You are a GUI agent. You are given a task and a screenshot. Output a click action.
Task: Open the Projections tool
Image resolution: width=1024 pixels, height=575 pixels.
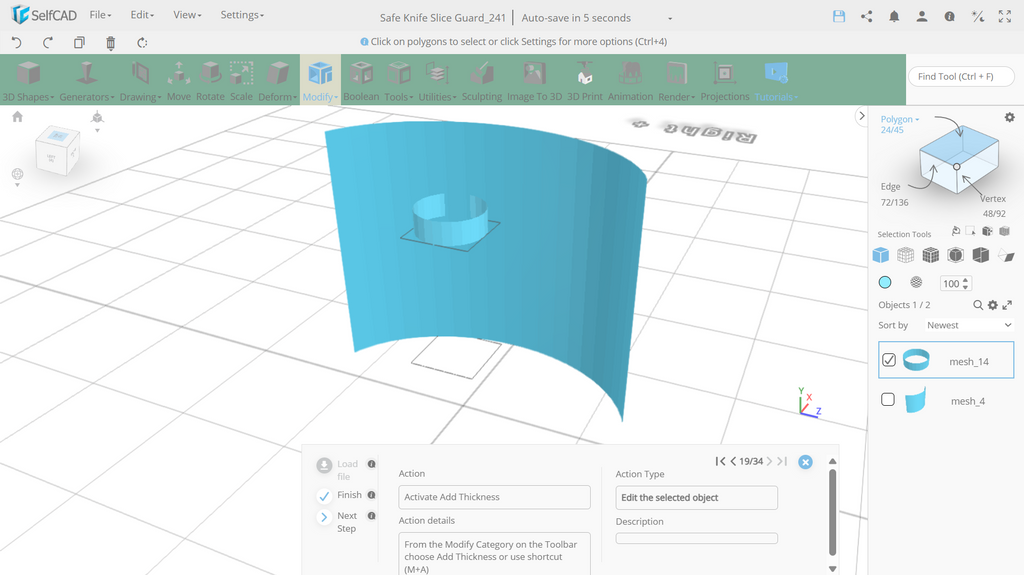pos(725,82)
